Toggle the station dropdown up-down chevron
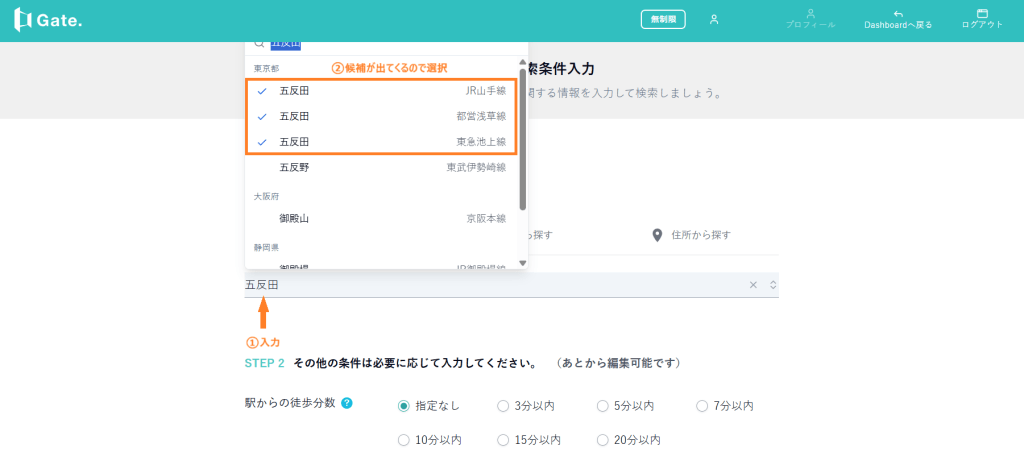Image resolution: width=1024 pixels, height=465 pixels. (x=771, y=285)
